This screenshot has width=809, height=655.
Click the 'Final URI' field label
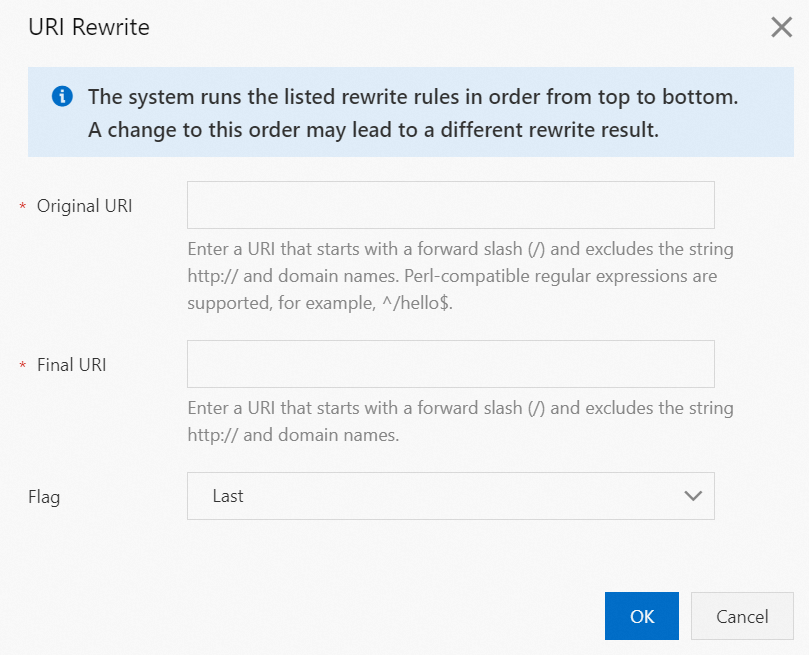(71, 365)
